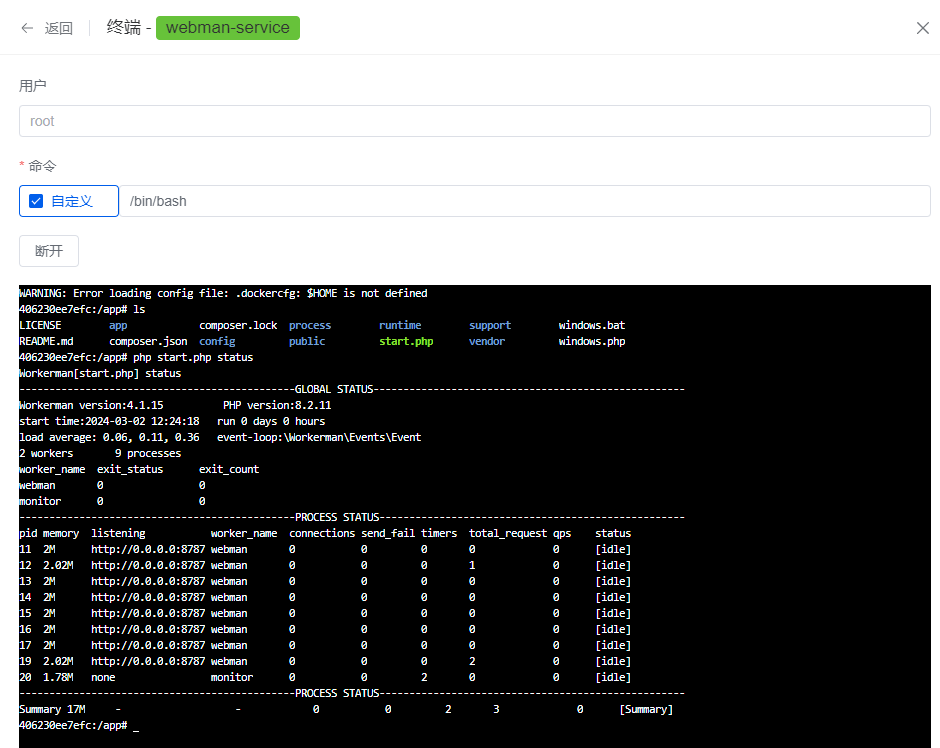This screenshot has height=748, width=940.
Task: Click the pid 19 process row
Action: coord(325,662)
